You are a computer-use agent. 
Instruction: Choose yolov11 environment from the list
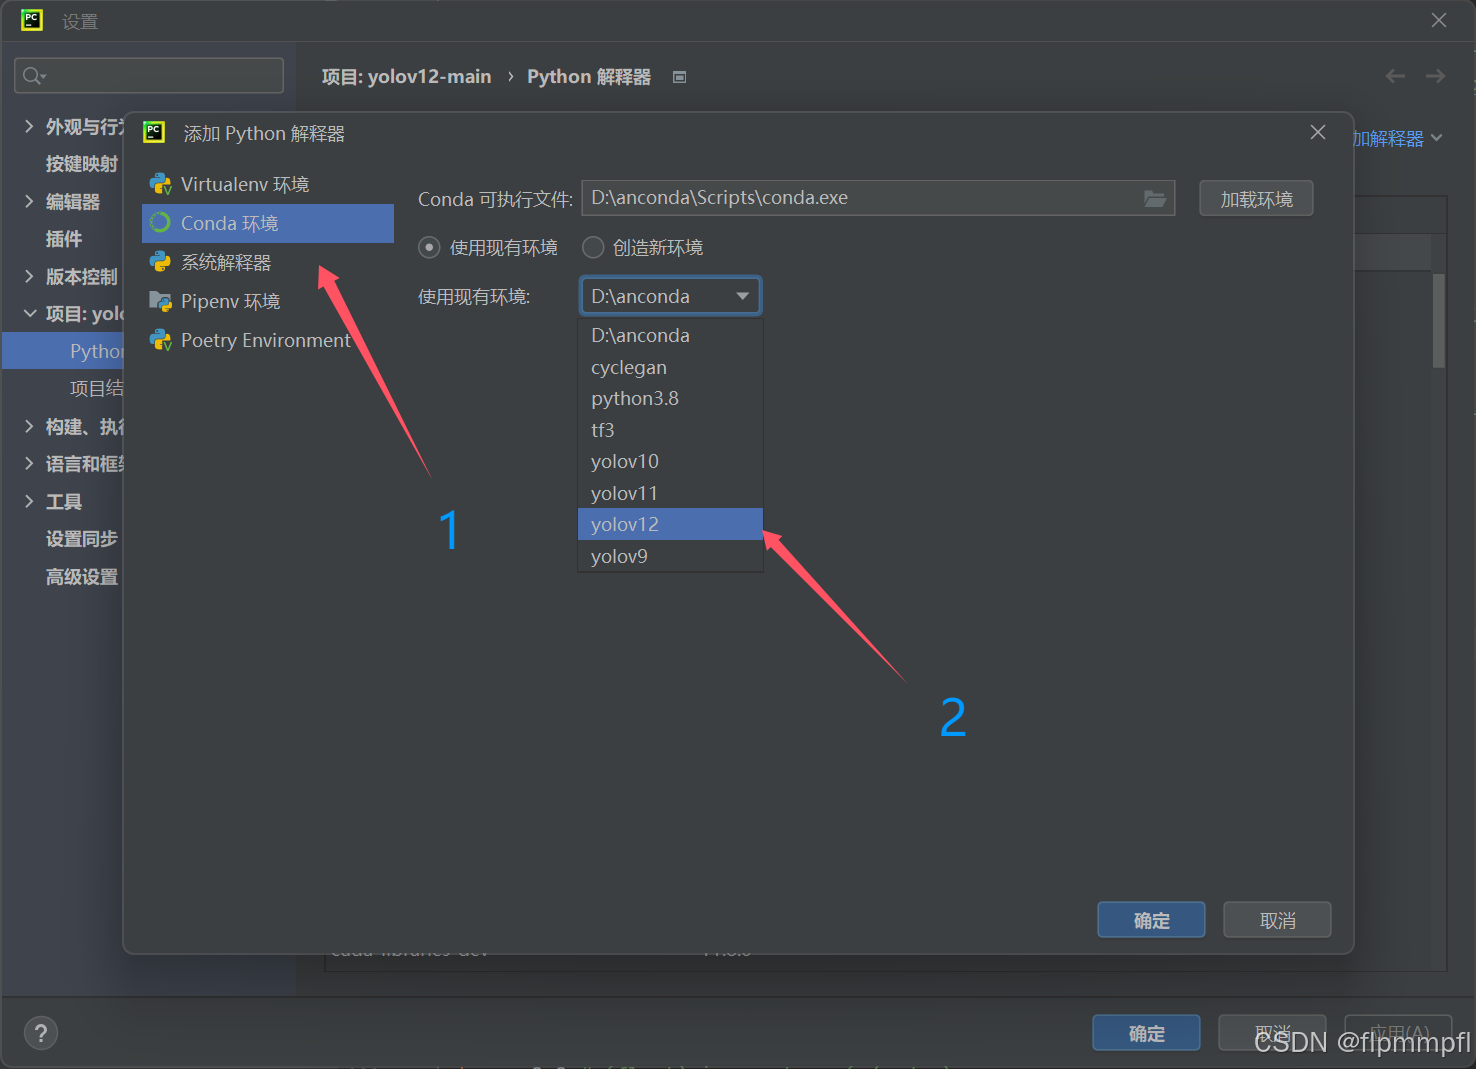(x=670, y=493)
